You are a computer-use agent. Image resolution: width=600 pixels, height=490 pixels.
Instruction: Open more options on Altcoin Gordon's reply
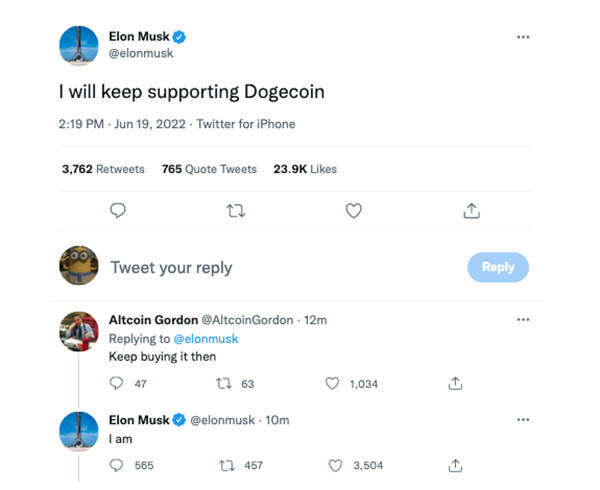pos(523,320)
